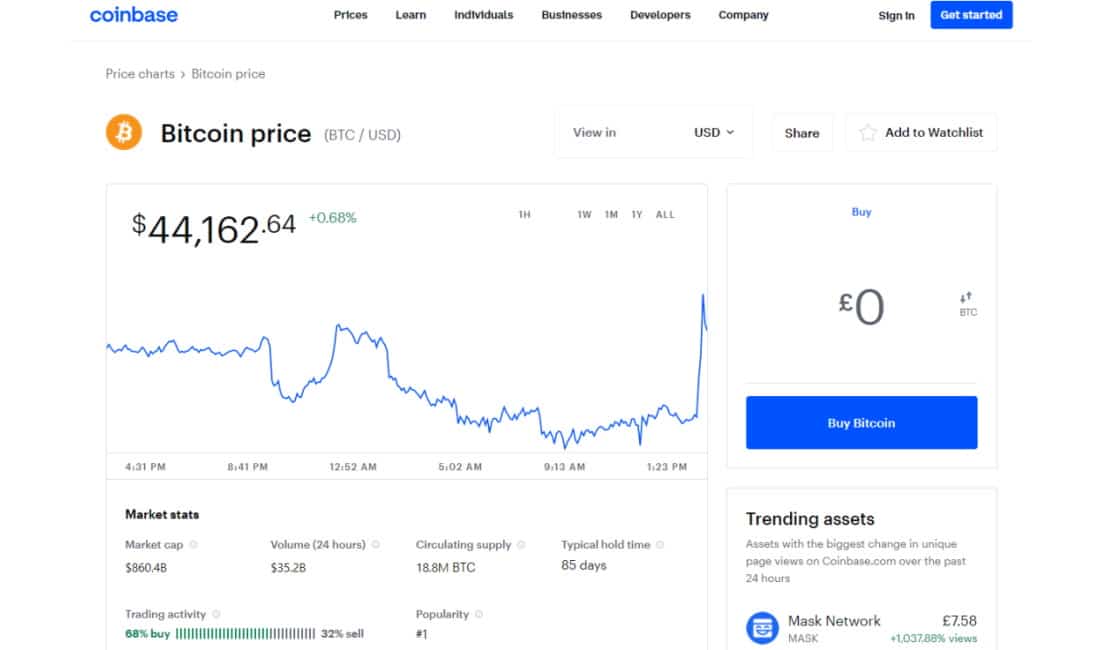The width and height of the screenshot is (1100, 650).
Task: Click the 32% sell label
Action: pos(342,634)
